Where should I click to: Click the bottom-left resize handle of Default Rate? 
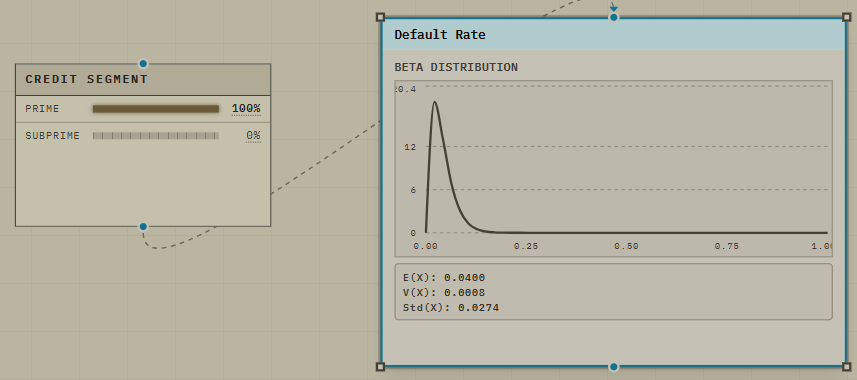[381, 366]
